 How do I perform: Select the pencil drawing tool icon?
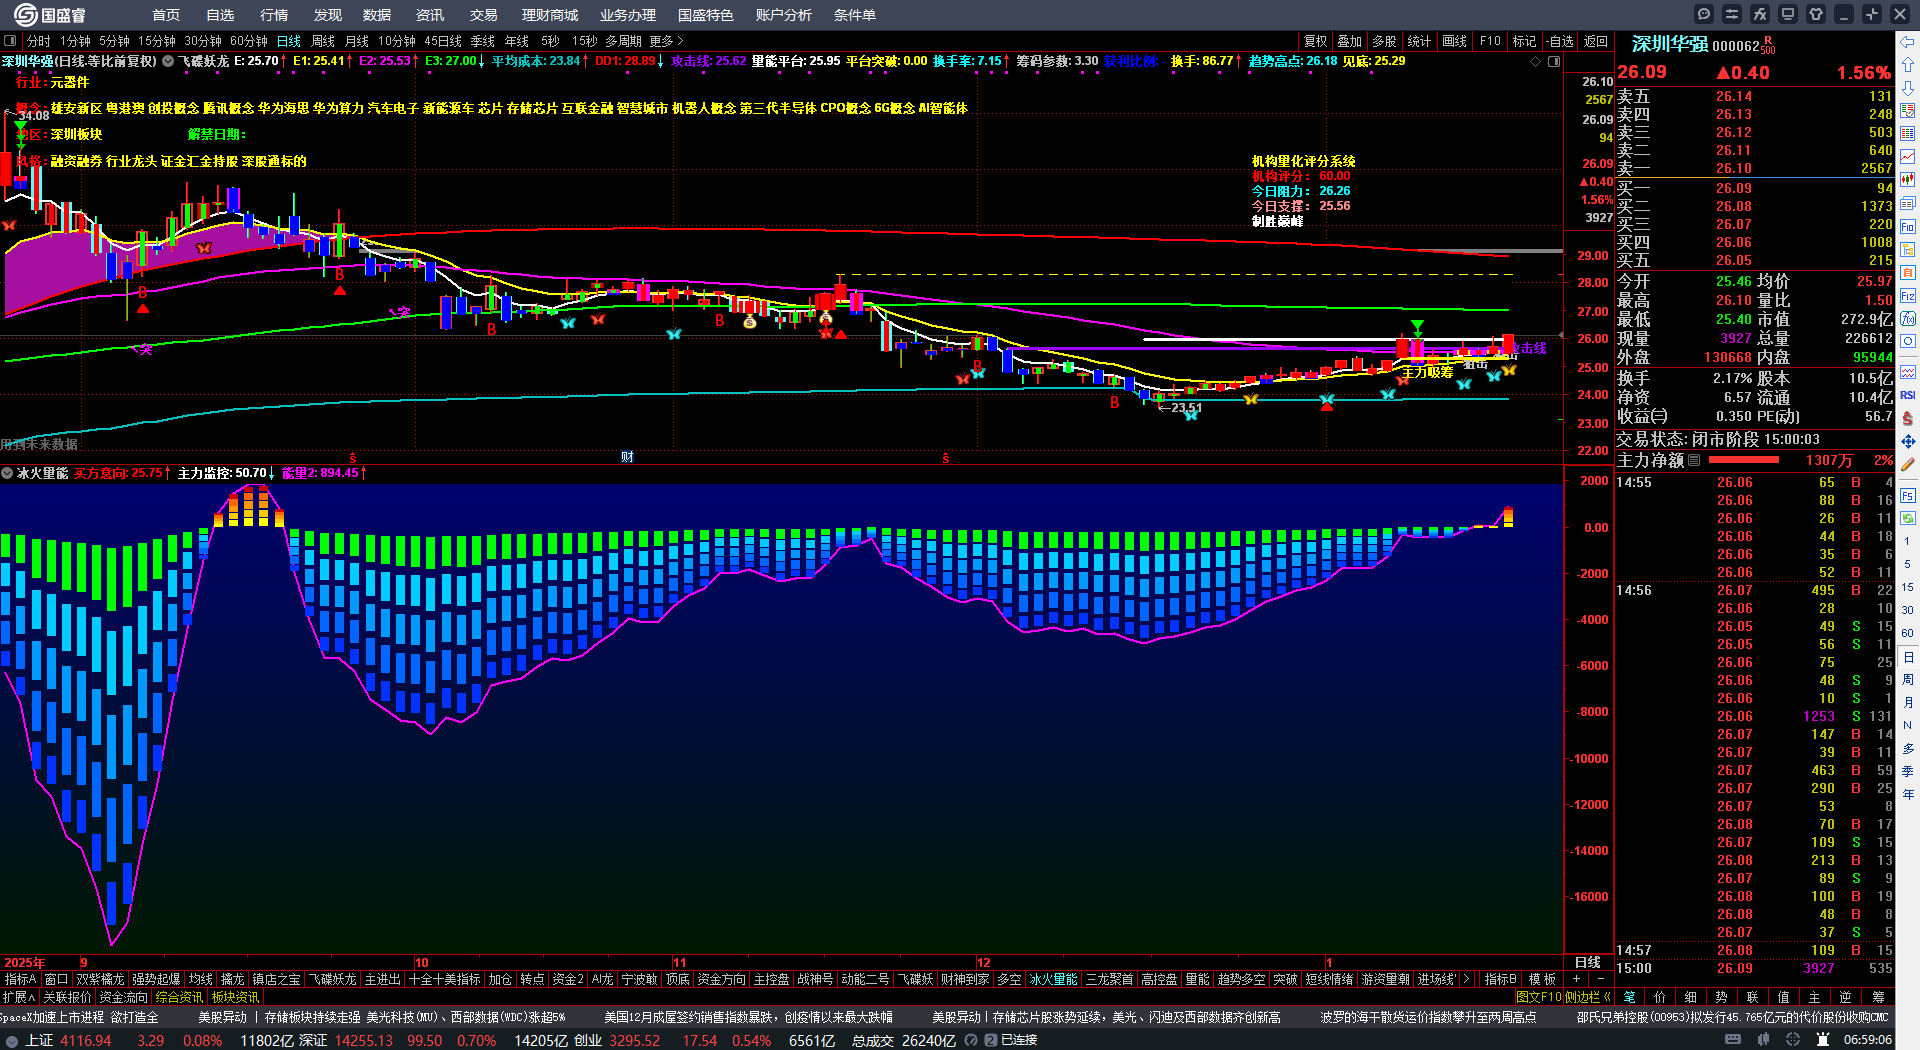point(1908,464)
